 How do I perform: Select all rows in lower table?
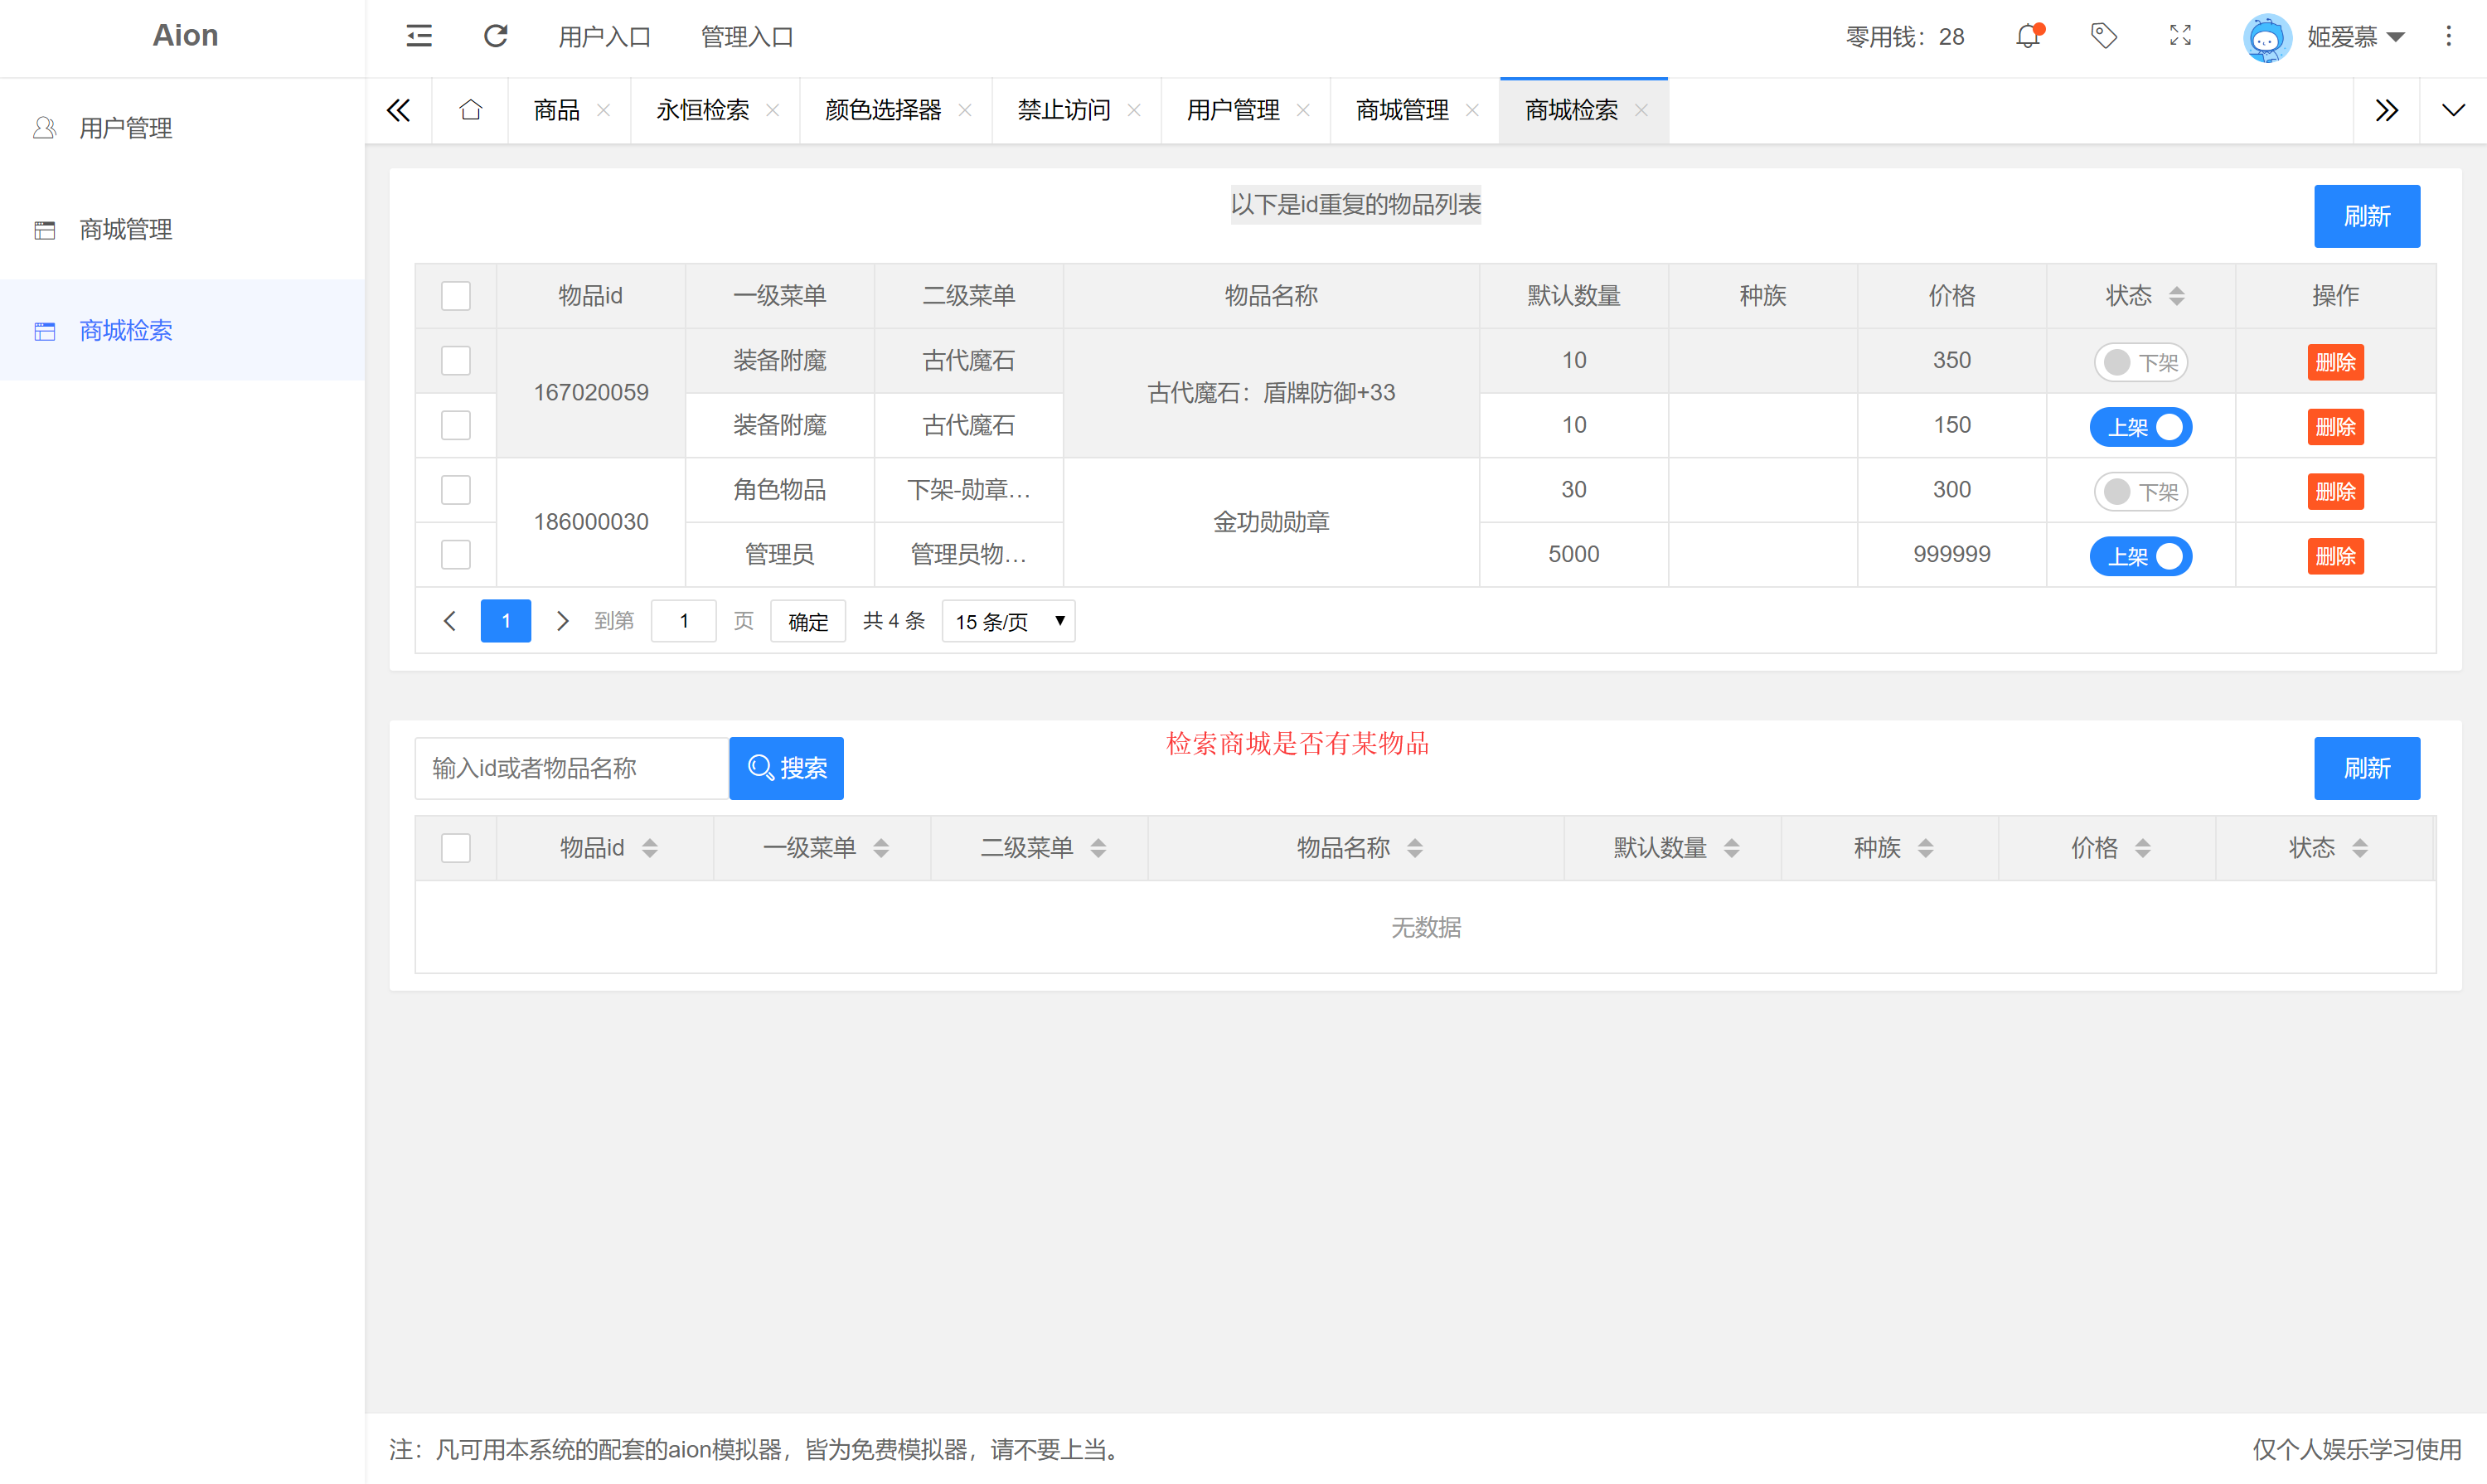coord(456,848)
